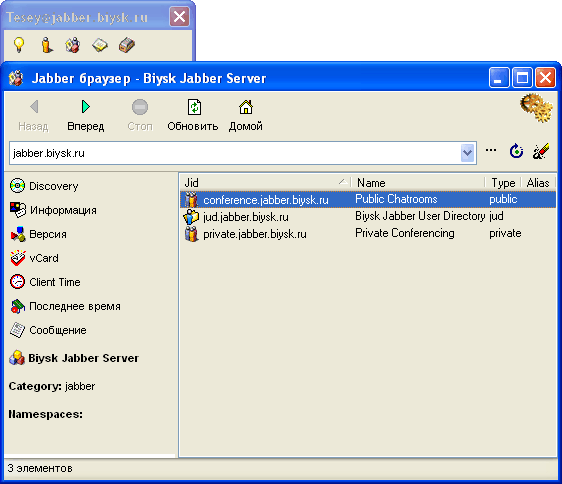The image size is (562, 484).
Task: Click the Client Time clock icon
Action: click(x=18, y=282)
